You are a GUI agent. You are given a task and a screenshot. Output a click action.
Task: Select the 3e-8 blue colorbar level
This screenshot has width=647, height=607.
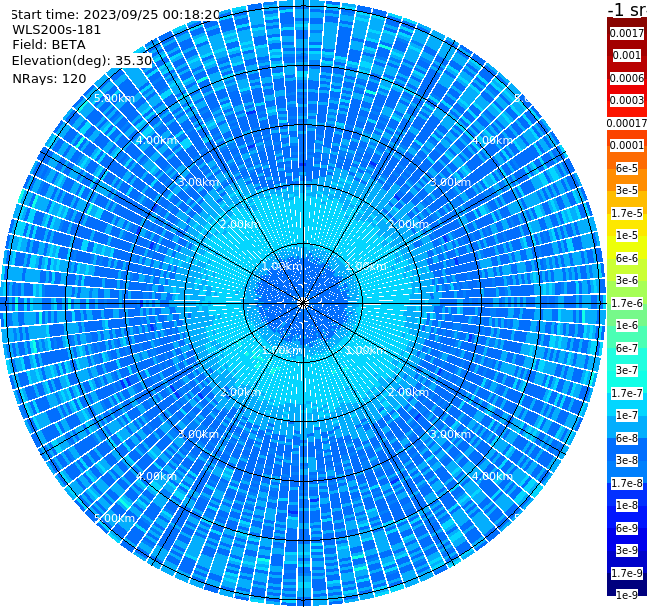click(x=626, y=460)
